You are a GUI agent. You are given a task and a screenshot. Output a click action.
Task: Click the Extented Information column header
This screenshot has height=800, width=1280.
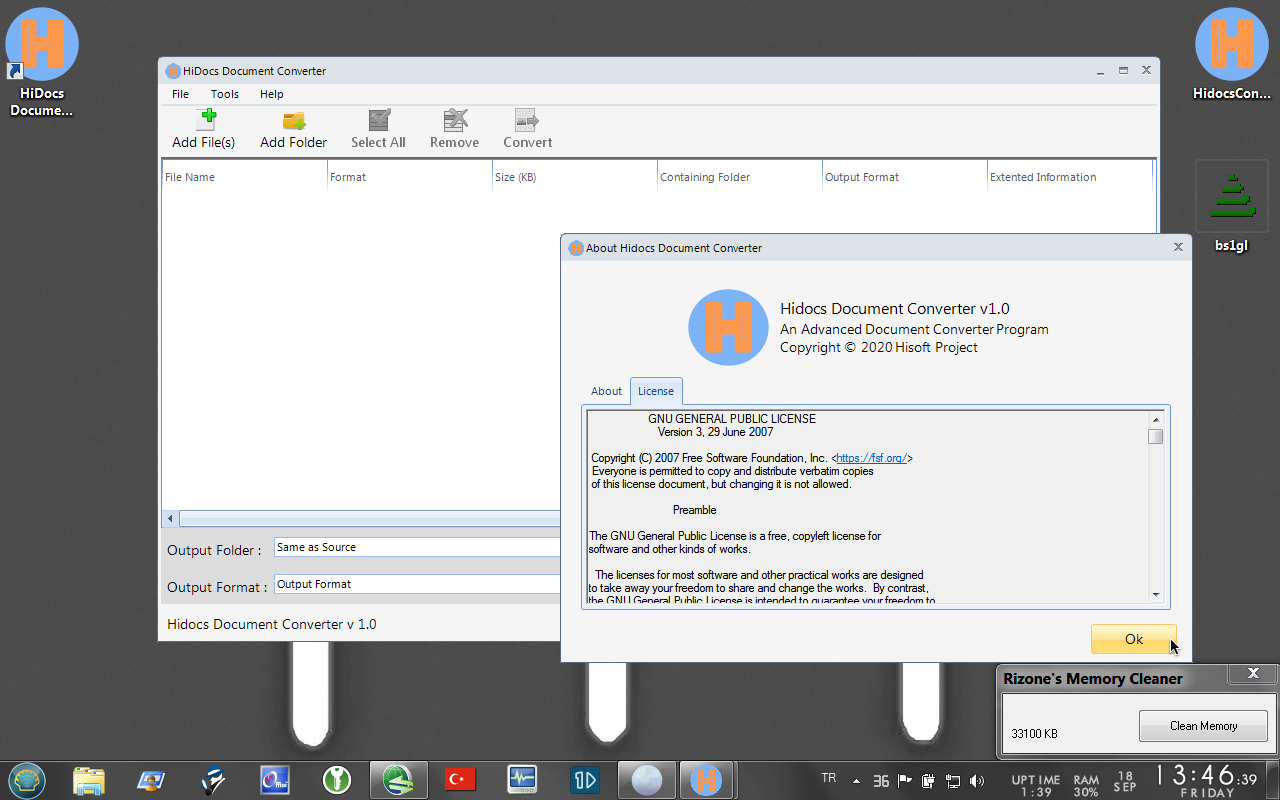point(1070,177)
